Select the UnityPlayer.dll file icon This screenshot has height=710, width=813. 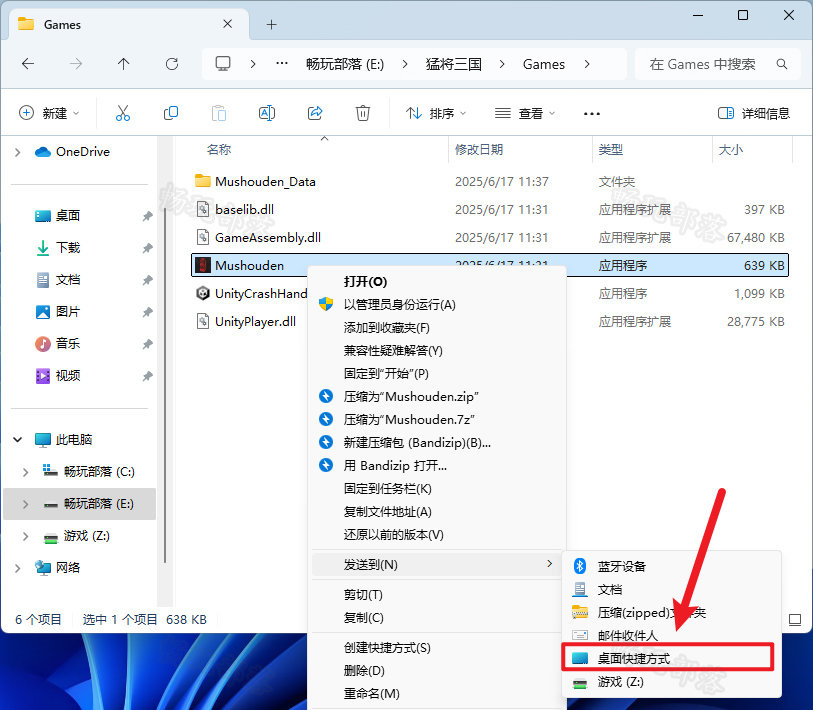202,321
